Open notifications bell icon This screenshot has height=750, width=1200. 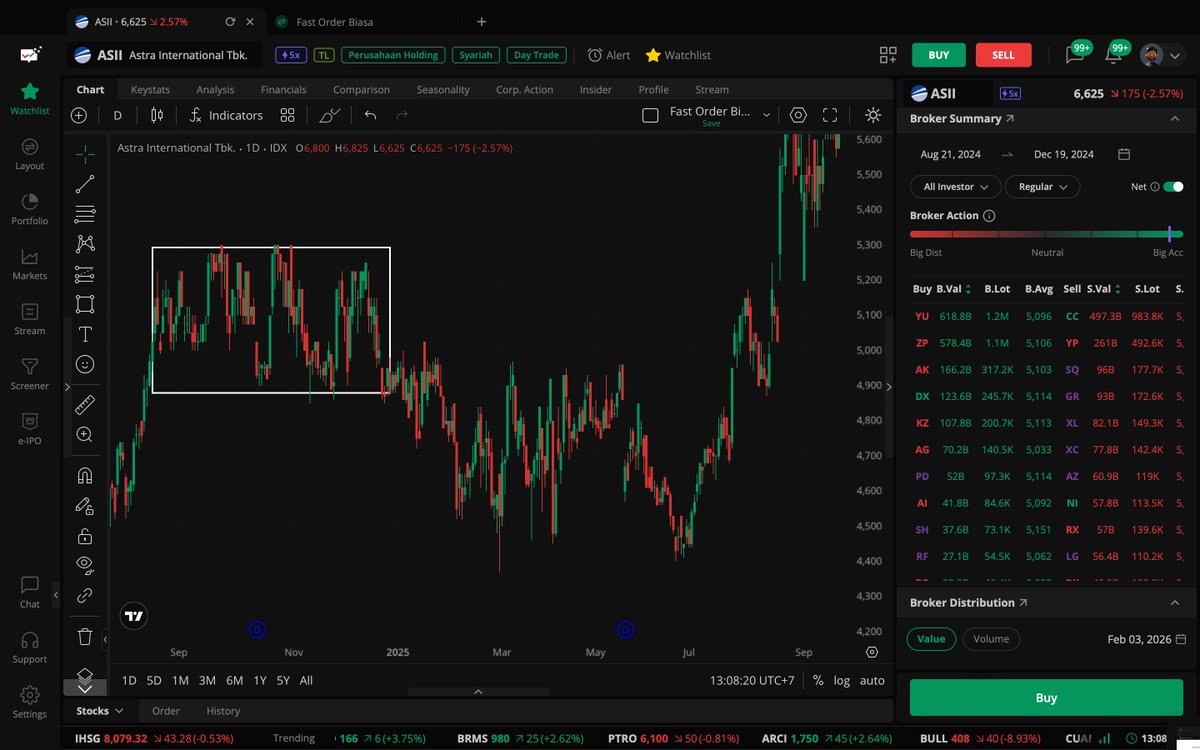(1113, 54)
